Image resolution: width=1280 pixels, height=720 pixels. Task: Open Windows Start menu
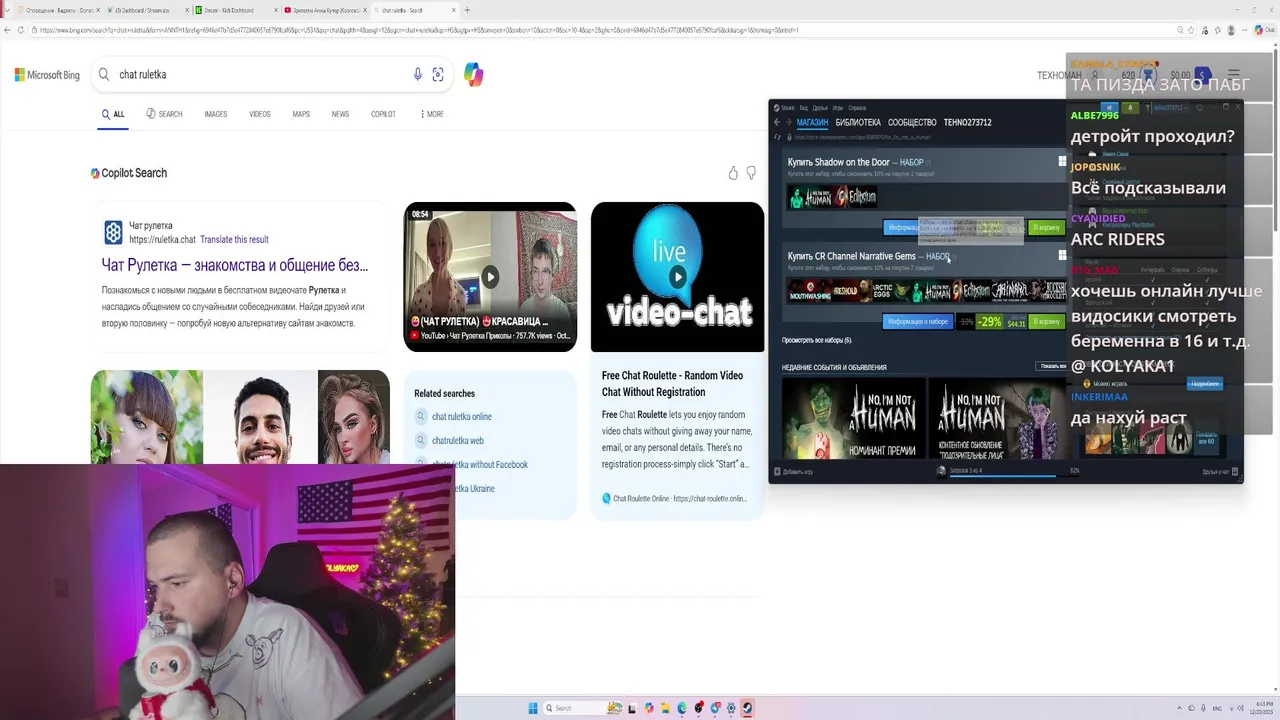533,708
